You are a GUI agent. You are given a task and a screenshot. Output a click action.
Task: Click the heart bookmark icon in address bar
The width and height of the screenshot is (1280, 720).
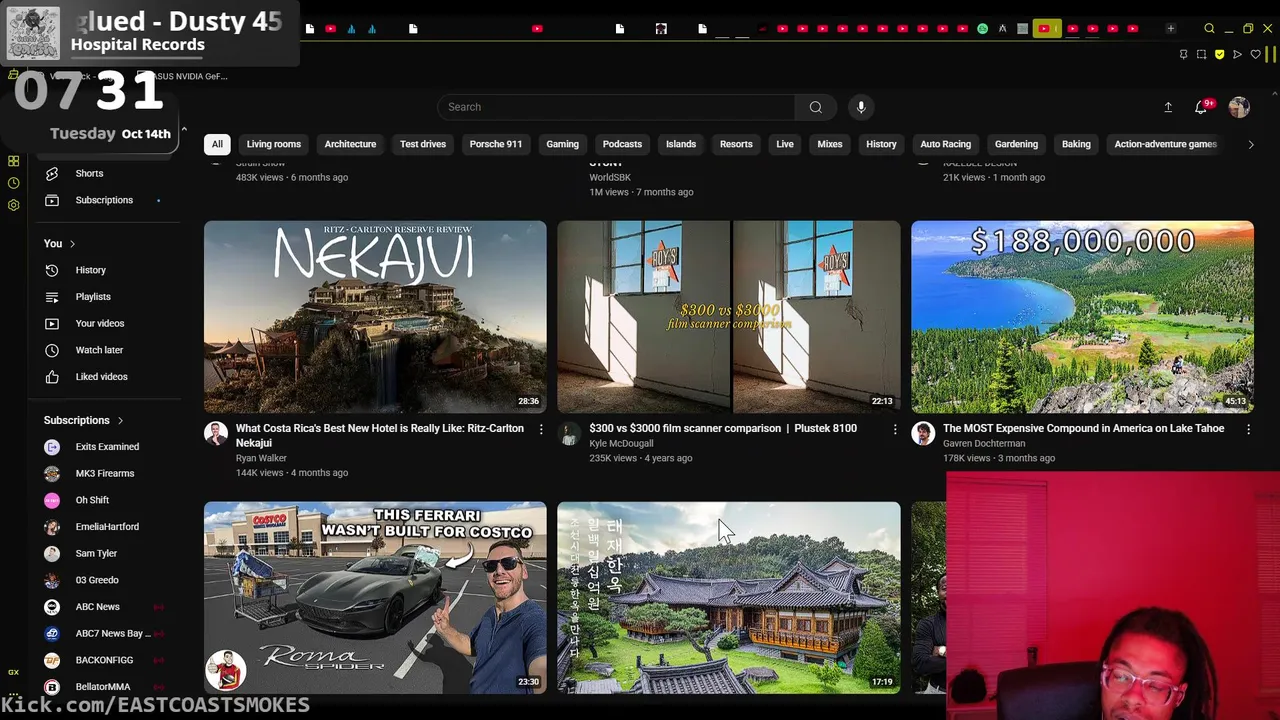(x=1255, y=54)
